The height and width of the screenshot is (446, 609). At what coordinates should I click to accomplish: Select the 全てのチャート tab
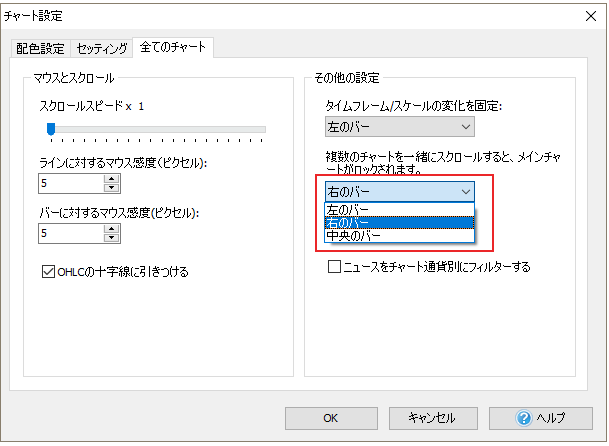tap(175, 47)
